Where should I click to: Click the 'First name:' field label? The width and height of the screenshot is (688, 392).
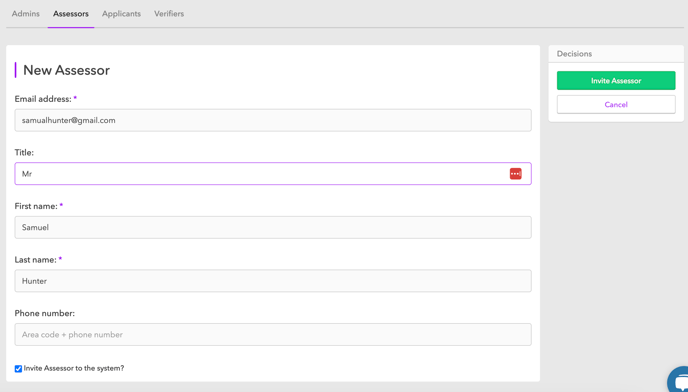(36, 206)
